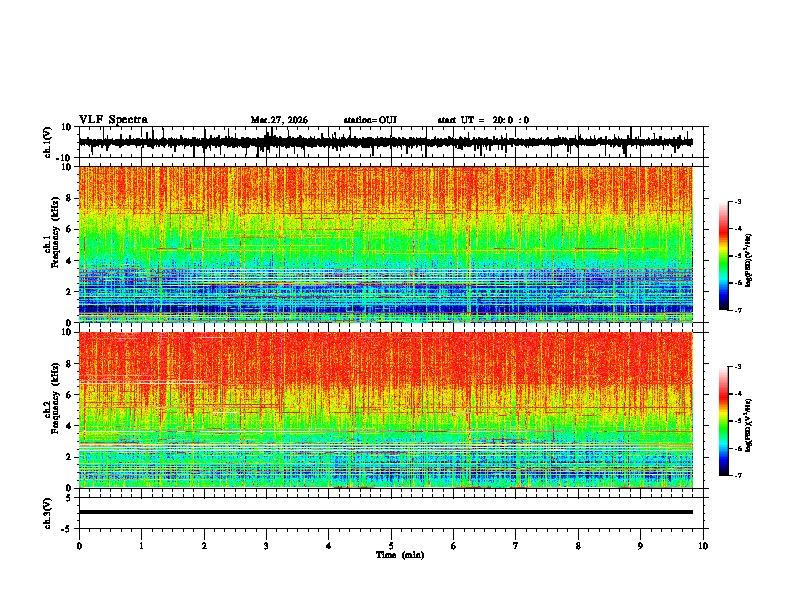Click the "Time (min)" x-axis label
The image size is (792, 612).
400,555
